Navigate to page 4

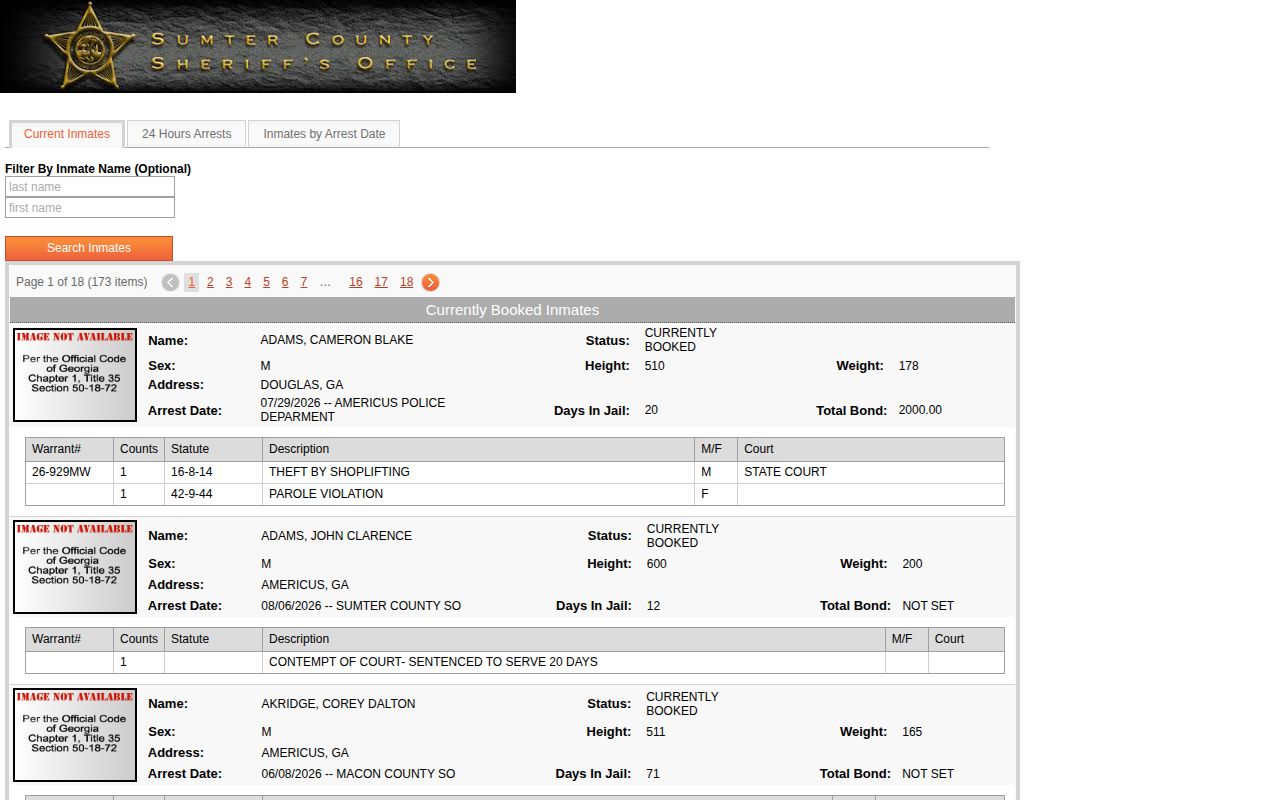[248, 282]
